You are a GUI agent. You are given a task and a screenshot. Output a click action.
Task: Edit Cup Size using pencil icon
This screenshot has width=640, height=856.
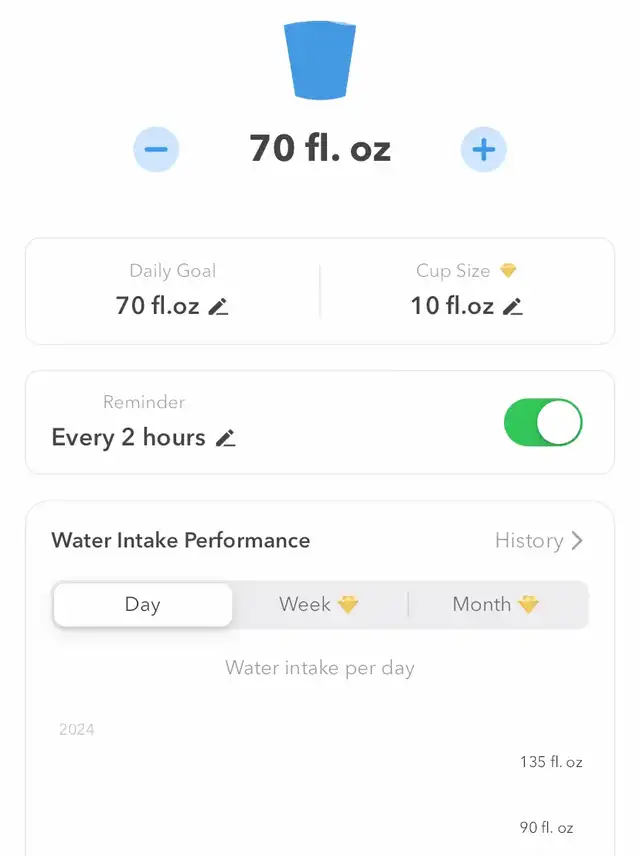point(512,307)
